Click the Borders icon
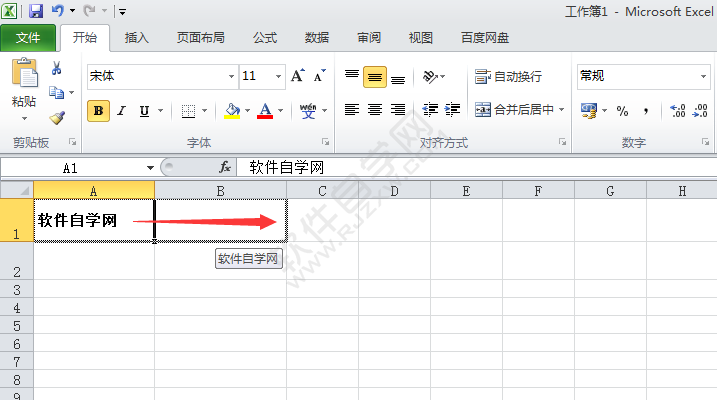The image size is (717, 400). pos(188,111)
